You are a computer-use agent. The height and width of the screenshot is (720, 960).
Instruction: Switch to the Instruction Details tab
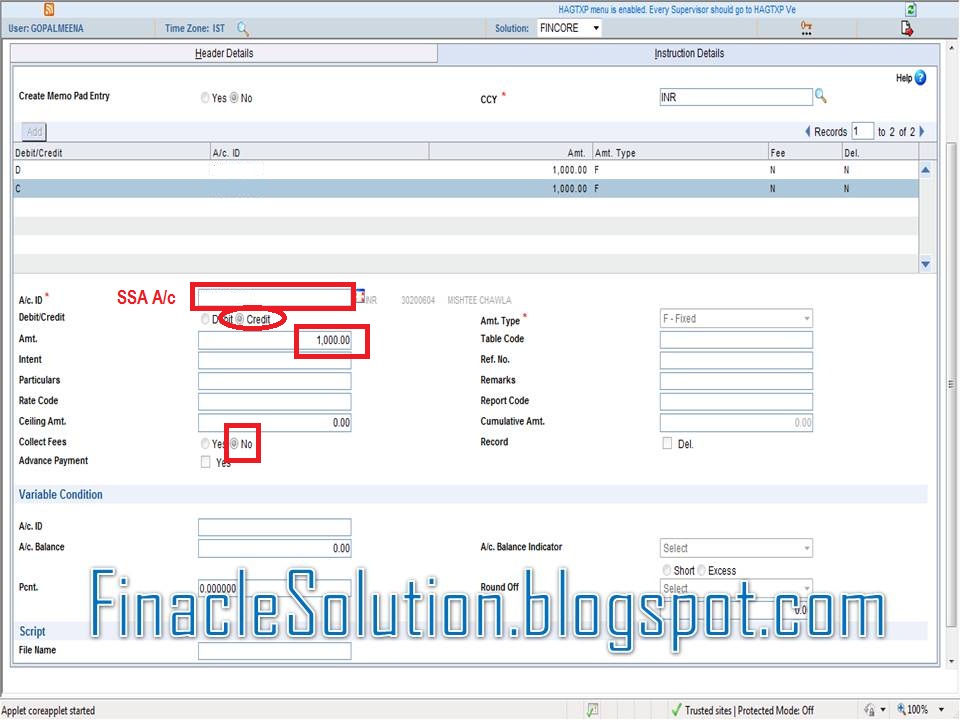(690, 53)
